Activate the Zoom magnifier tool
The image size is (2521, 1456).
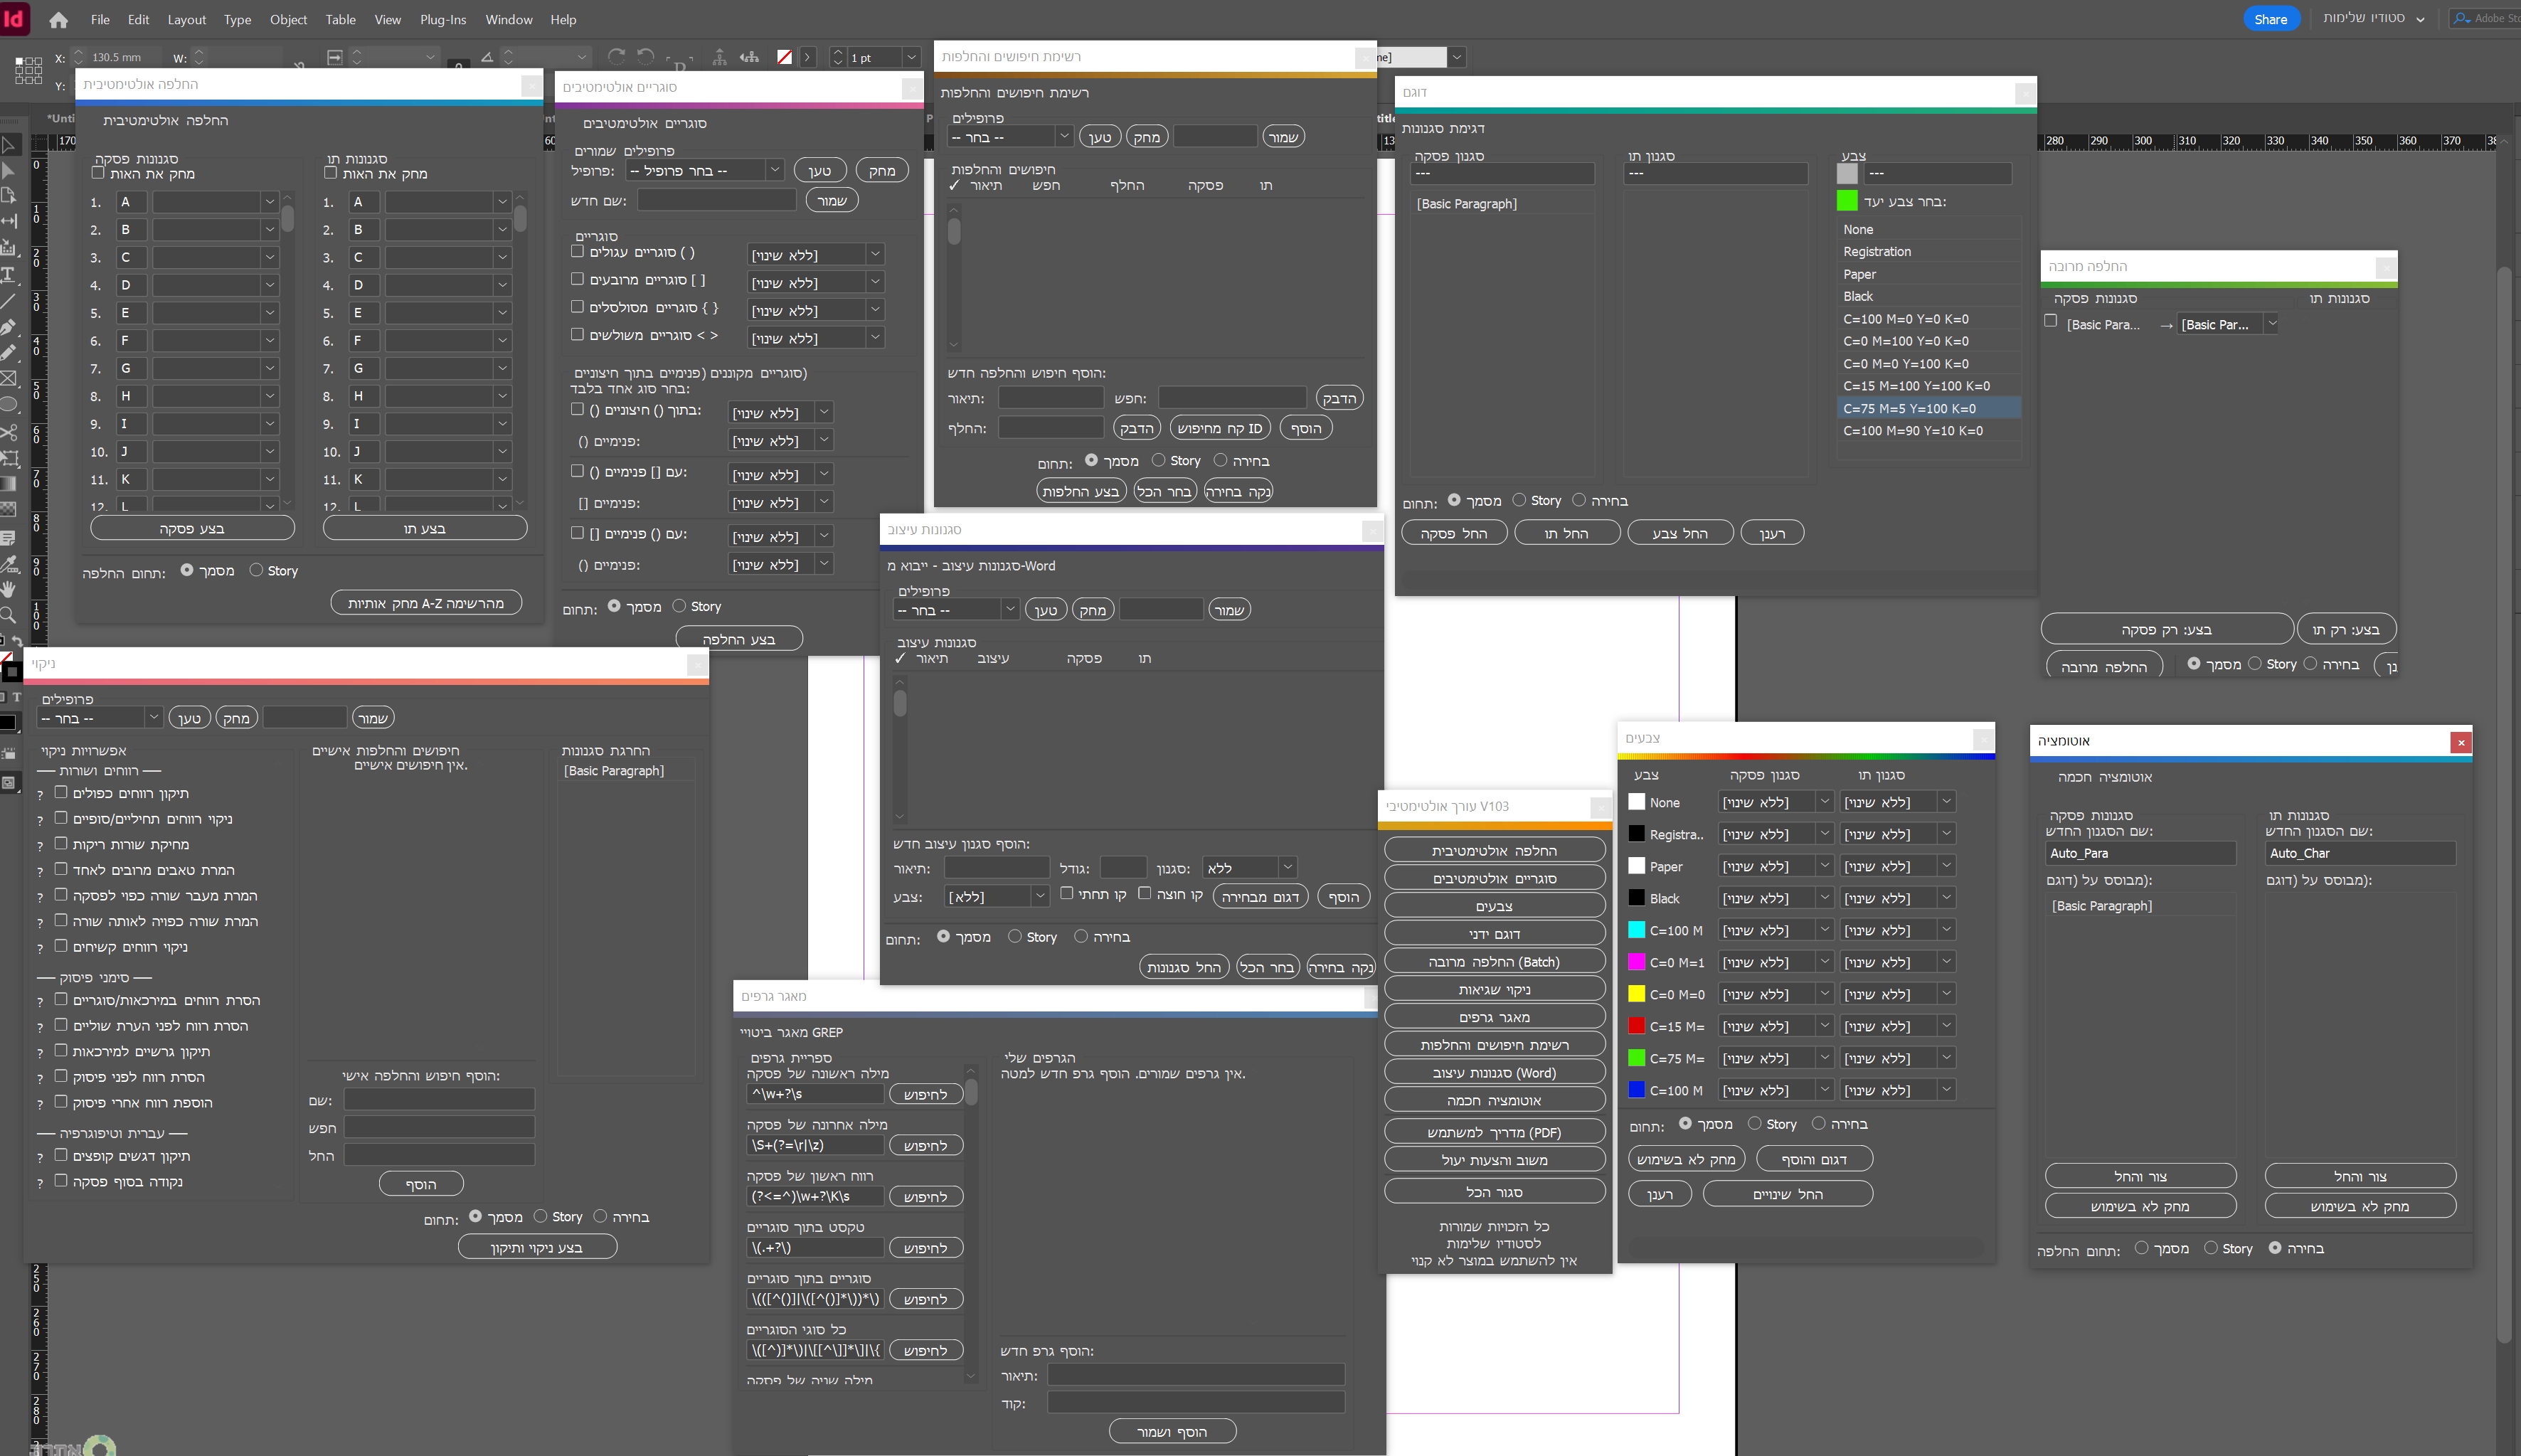[x=9, y=615]
